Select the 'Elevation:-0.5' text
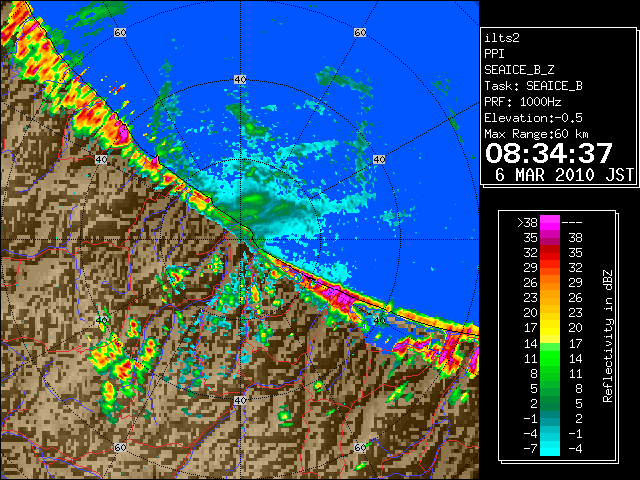This screenshot has width=640, height=480. pos(533,118)
